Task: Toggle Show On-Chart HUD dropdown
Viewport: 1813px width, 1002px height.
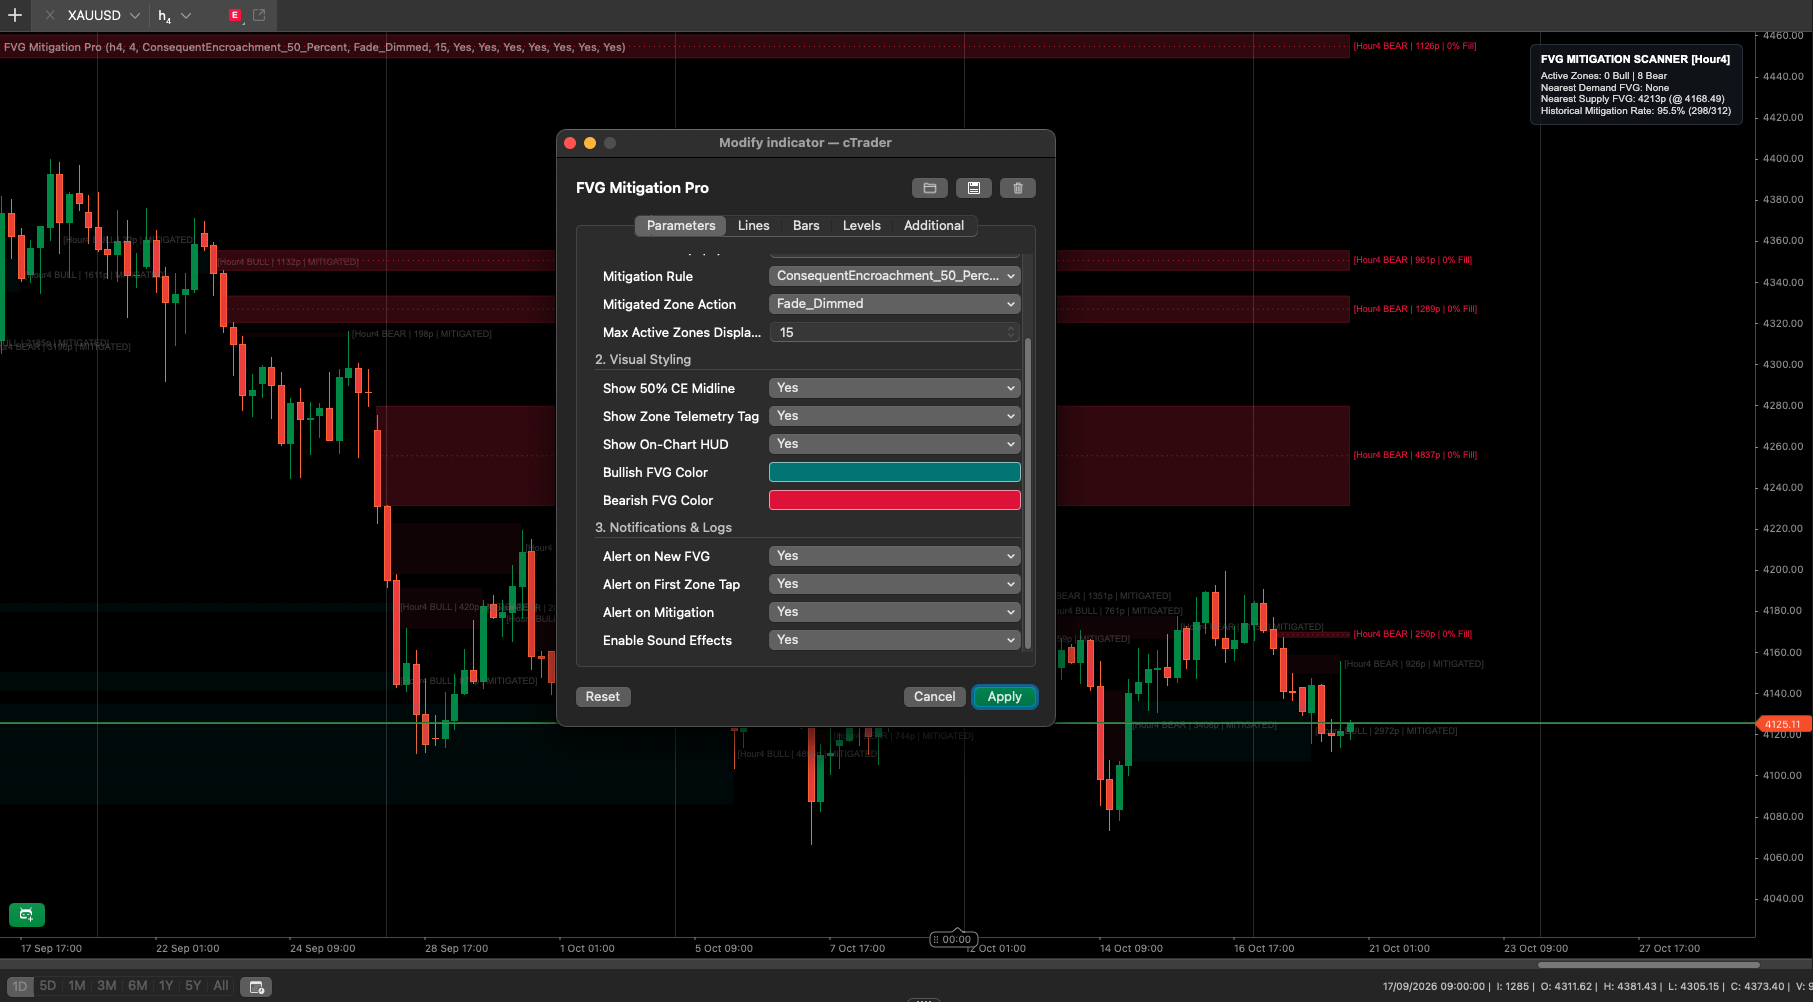Action: tap(894, 444)
